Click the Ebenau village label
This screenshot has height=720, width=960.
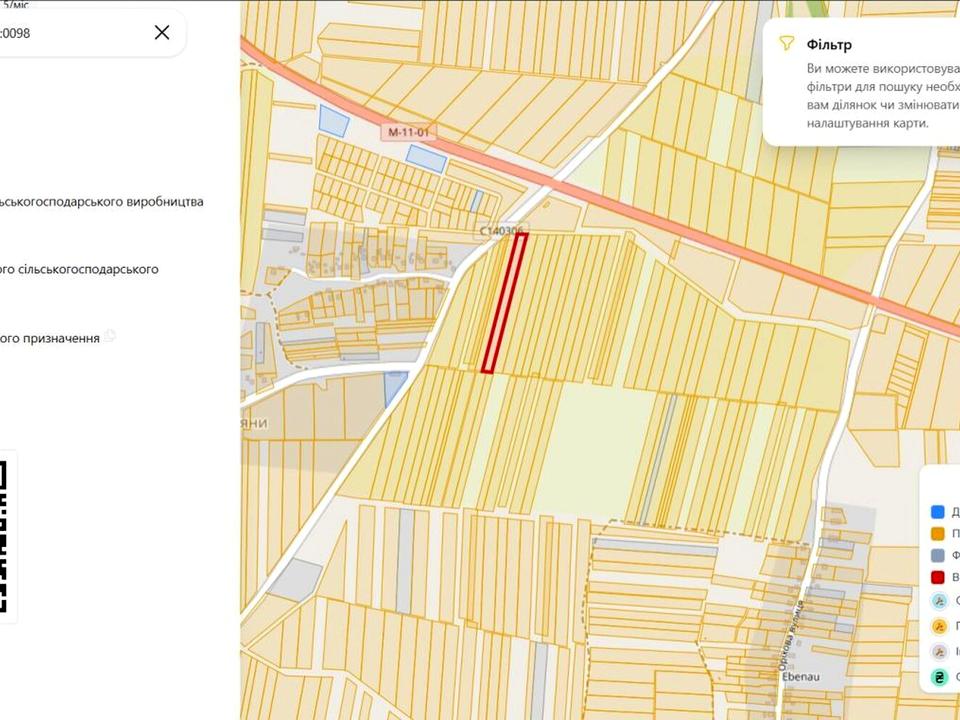tap(801, 677)
